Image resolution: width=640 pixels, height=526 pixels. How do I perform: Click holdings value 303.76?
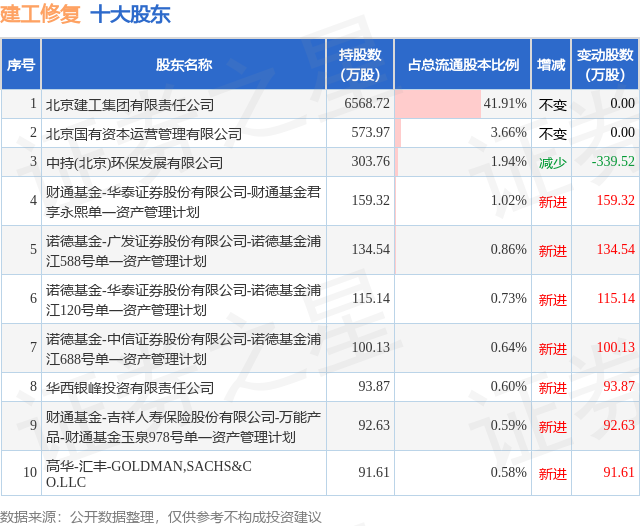[370, 161]
